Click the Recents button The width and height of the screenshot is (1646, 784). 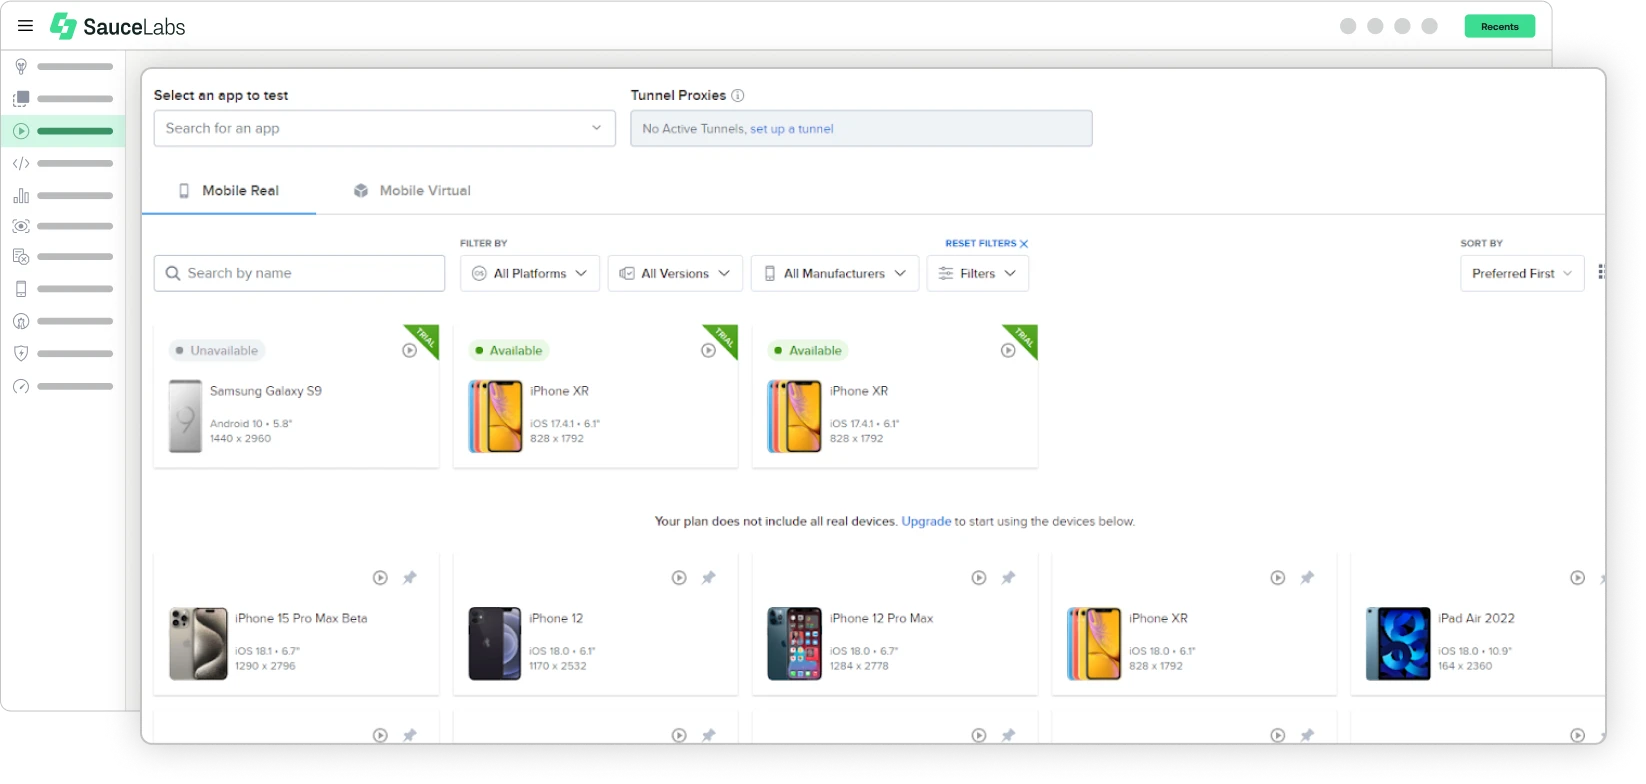1500,26
